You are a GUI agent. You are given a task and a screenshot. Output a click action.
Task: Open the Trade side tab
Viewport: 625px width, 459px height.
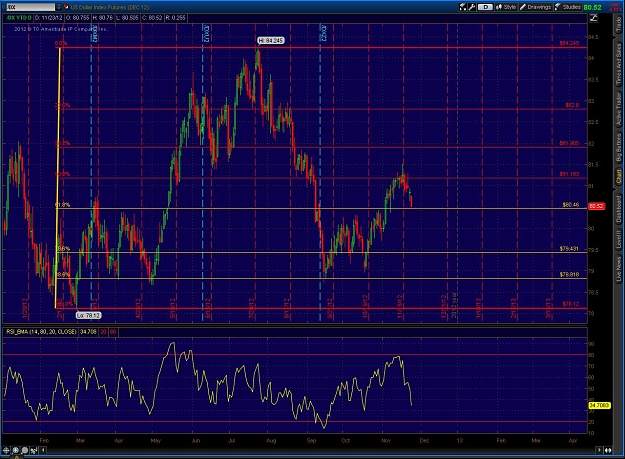tap(619, 25)
